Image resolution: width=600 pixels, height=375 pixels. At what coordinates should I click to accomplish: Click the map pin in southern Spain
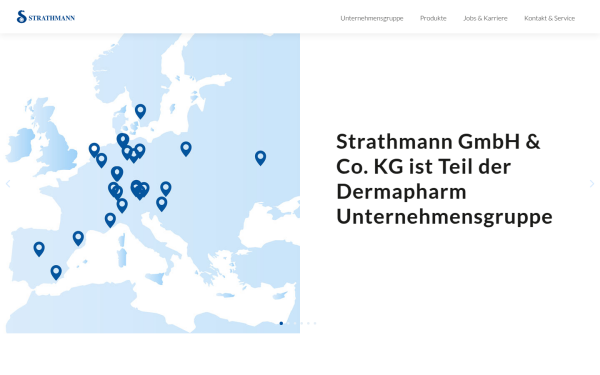click(56, 272)
